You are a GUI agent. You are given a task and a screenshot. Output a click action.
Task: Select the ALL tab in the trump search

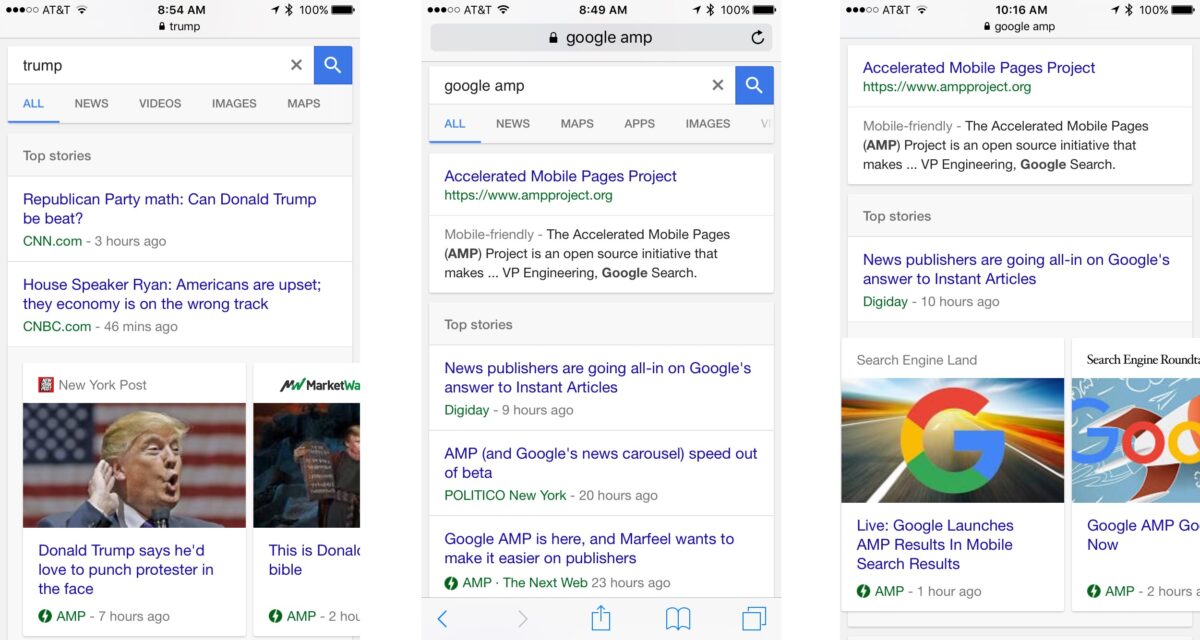[33, 104]
